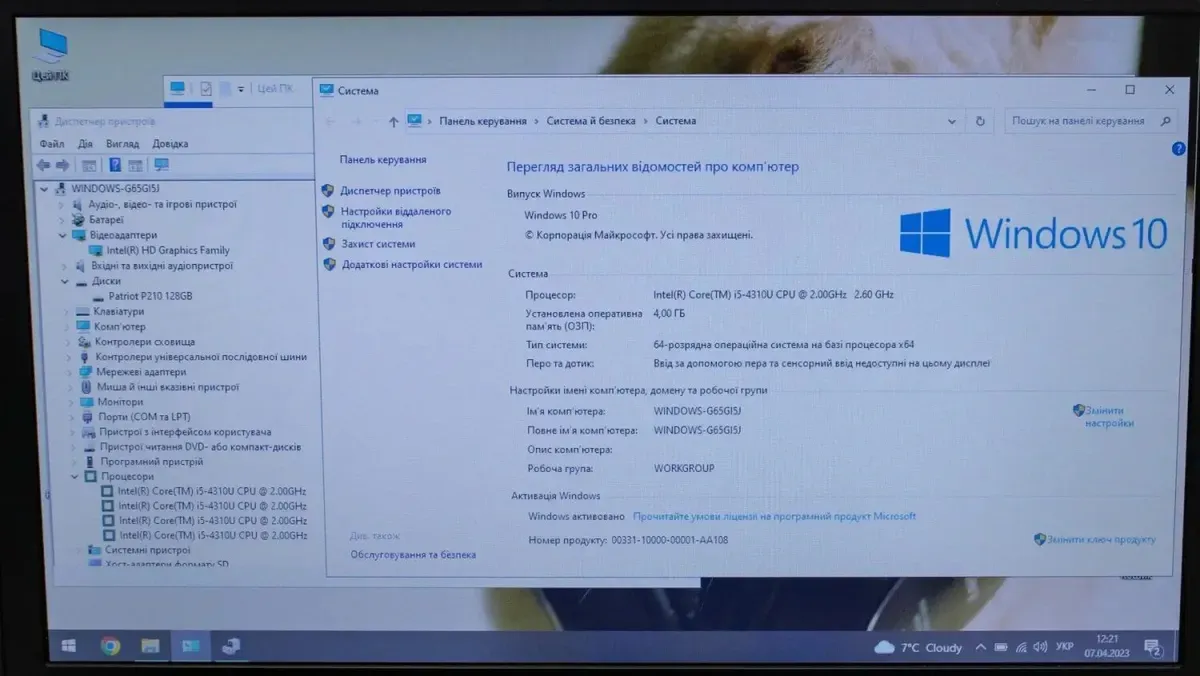Collapse the Відеоадаптери tree node

[x=64, y=236]
